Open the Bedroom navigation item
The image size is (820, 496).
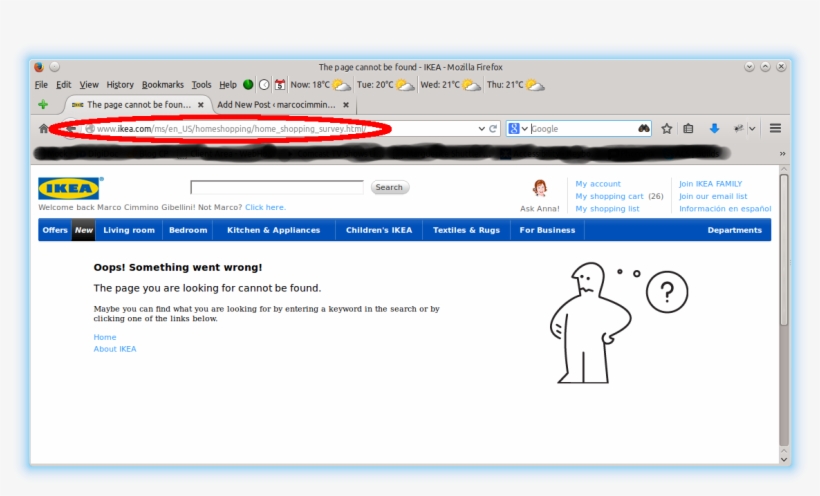point(188,230)
